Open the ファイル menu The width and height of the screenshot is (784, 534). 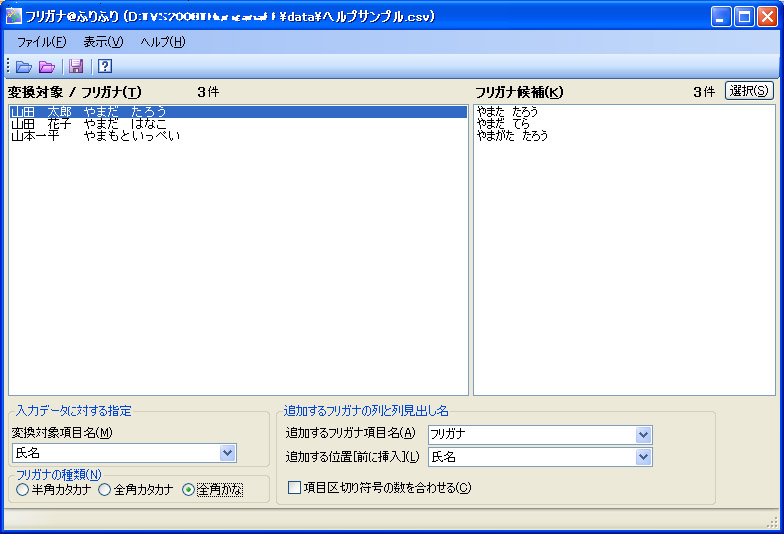[41, 42]
